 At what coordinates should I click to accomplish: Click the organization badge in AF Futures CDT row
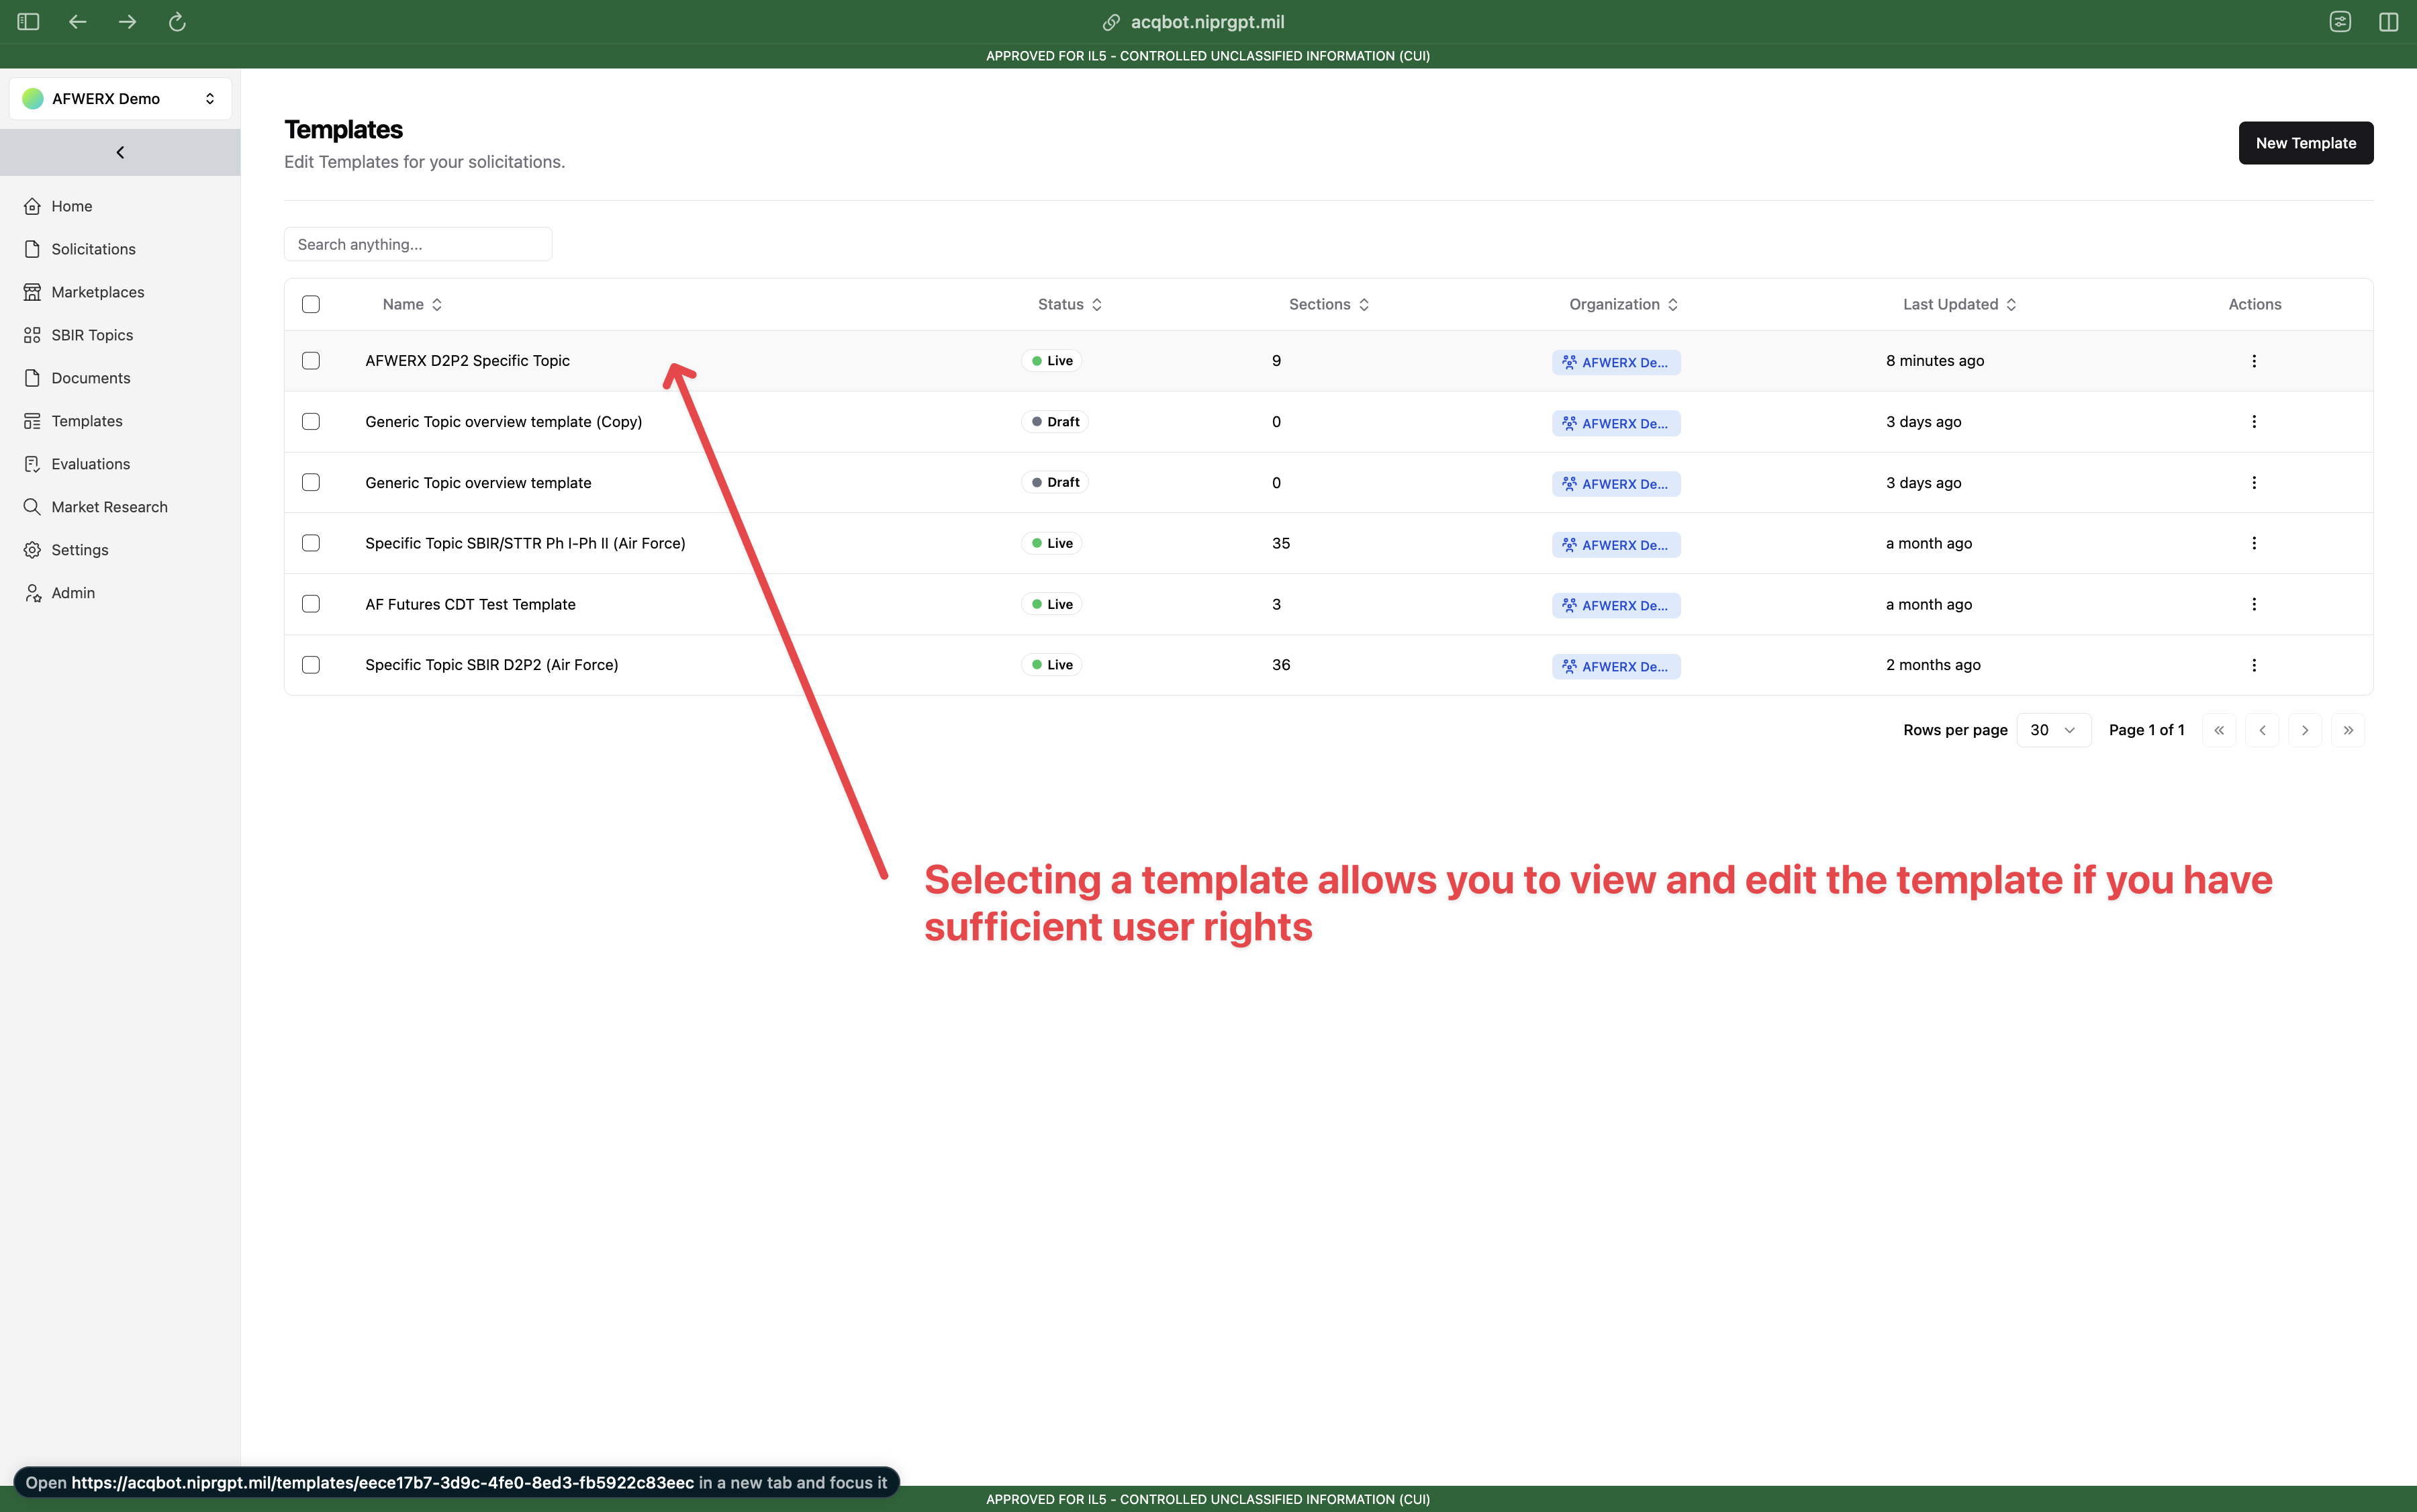click(x=1616, y=605)
